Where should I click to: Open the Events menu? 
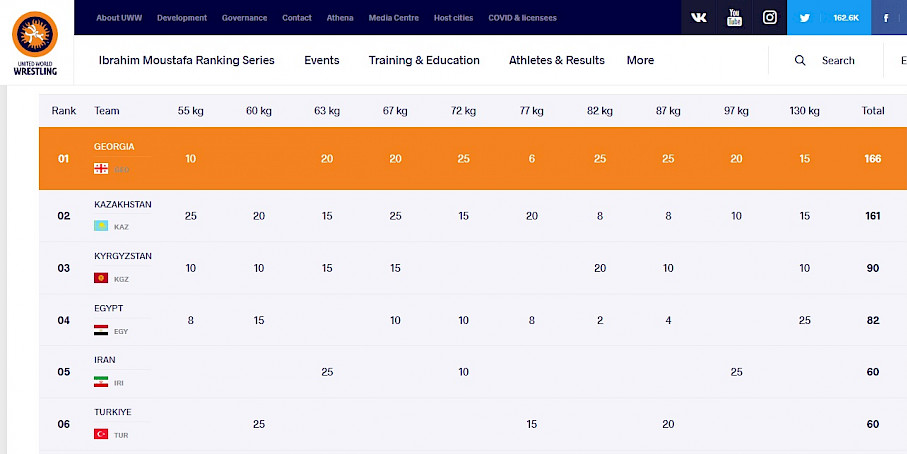tap(321, 61)
